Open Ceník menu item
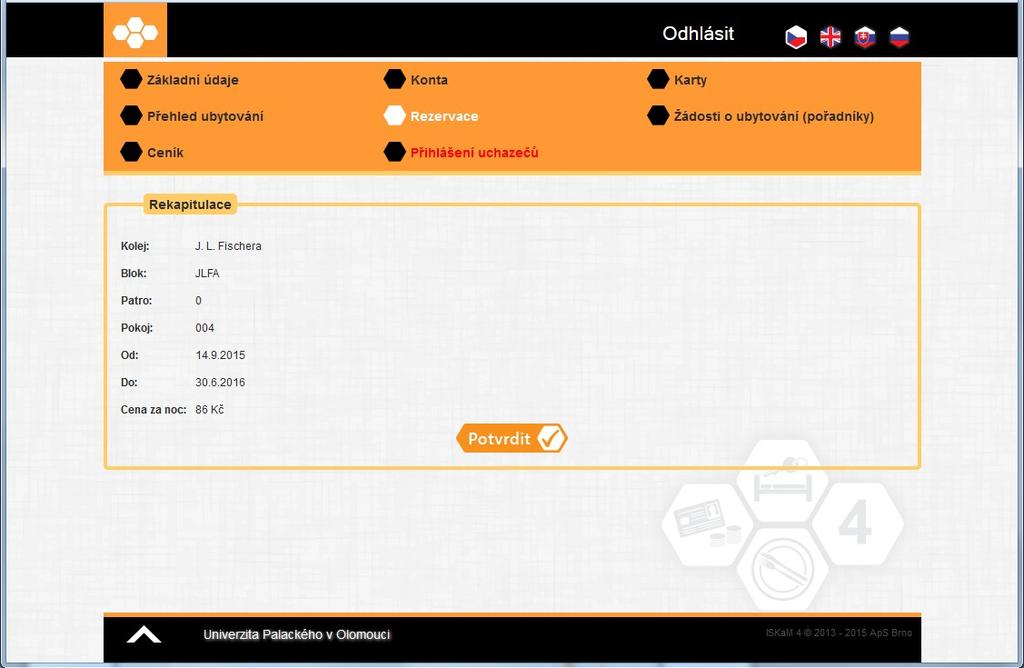Image resolution: width=1024 pixels, height=668 pixels. (165, 152)
